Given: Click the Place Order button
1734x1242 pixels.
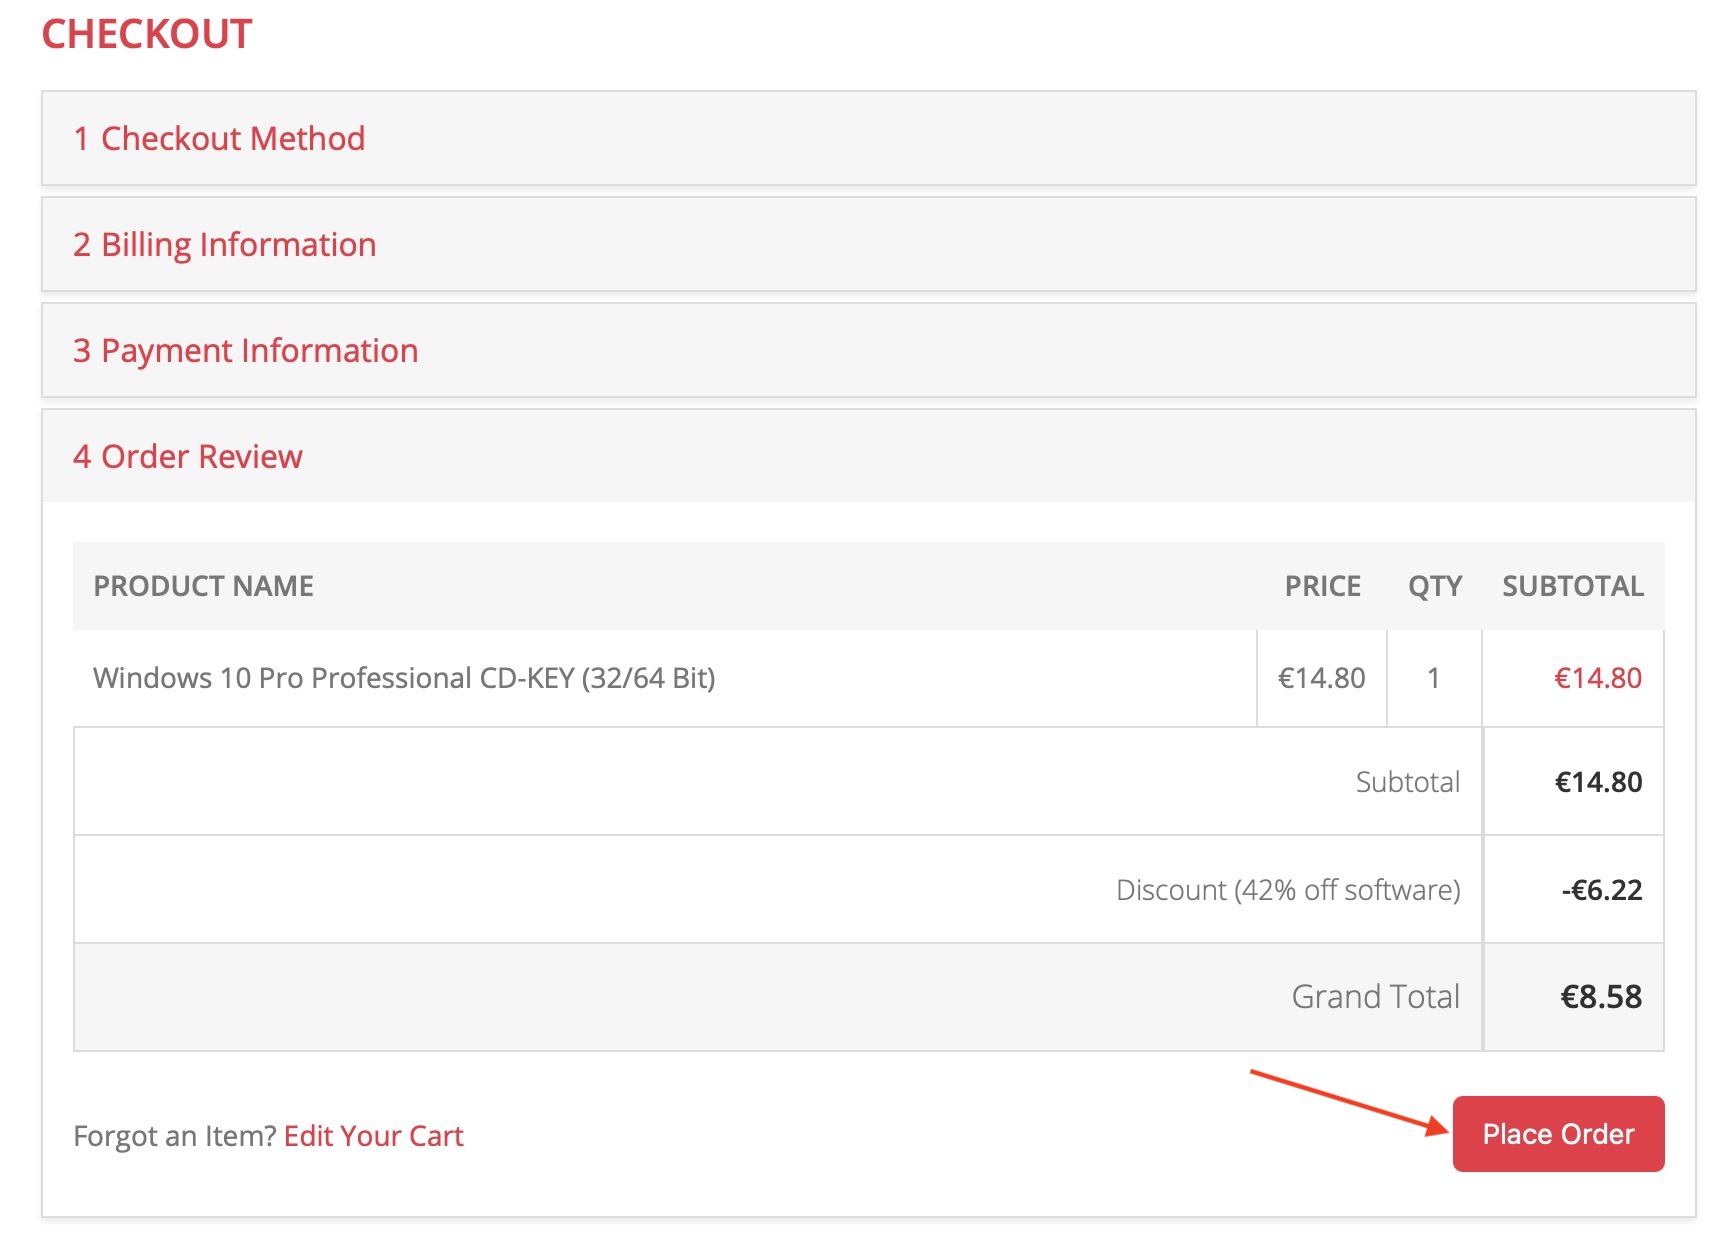Looking at the screenshot, I should click(1557, 1134).
